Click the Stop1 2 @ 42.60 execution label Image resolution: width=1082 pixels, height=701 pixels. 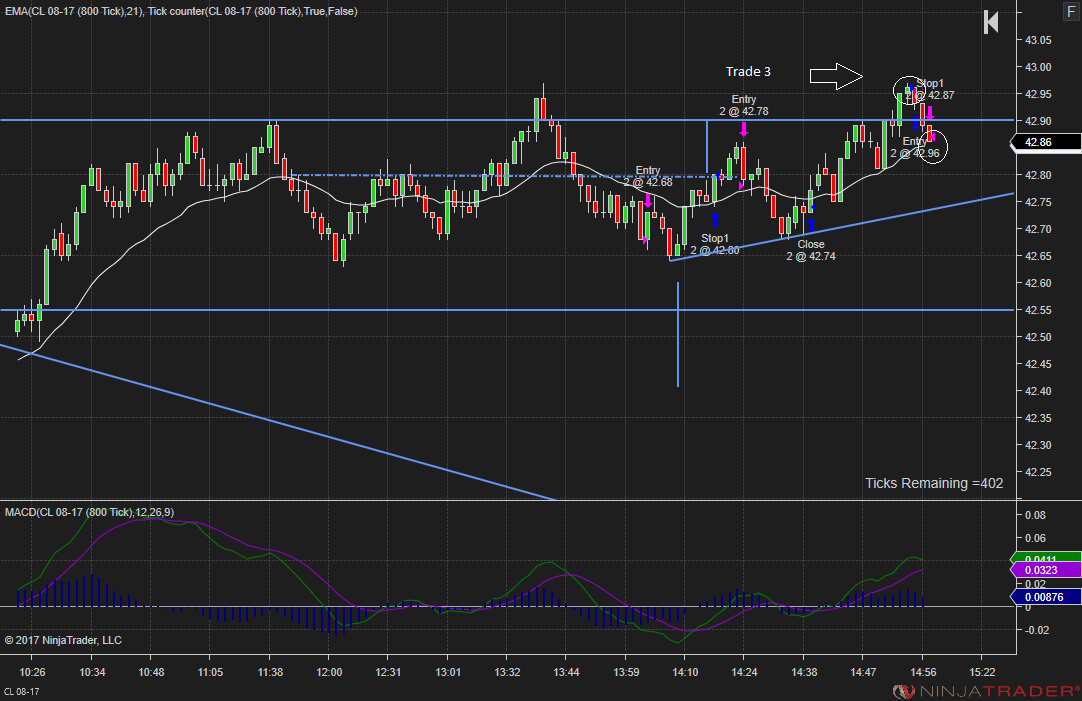[715, 244]
